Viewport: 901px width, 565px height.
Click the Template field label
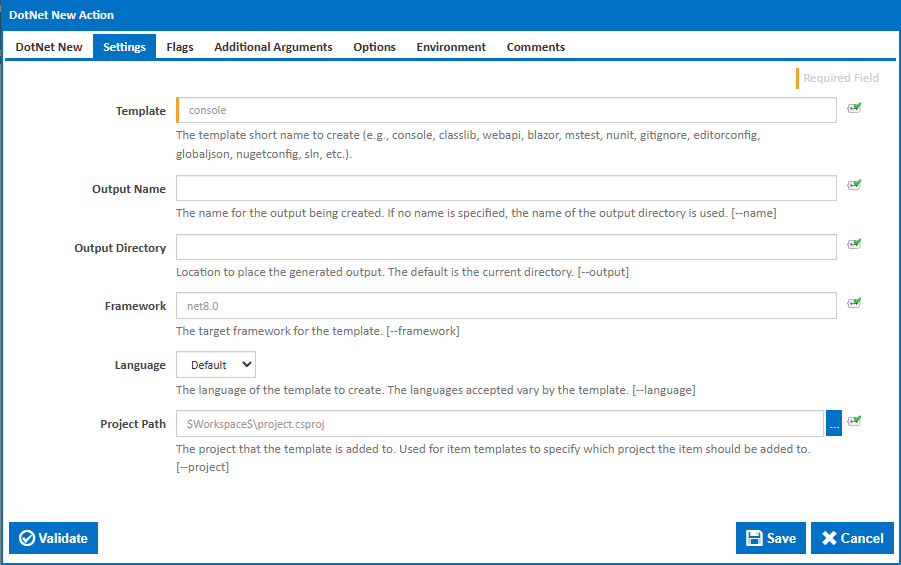141,111
